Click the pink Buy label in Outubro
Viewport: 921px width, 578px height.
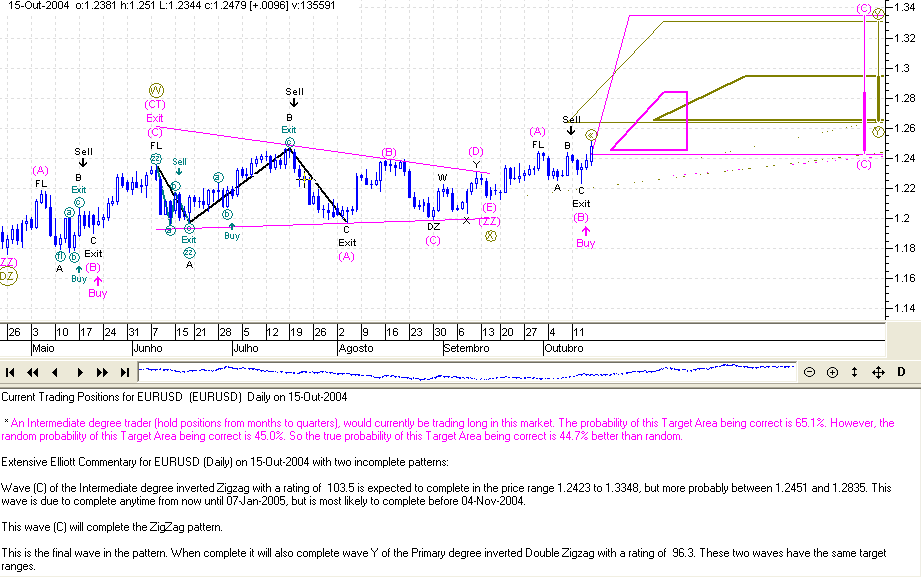tap(586, 243)
